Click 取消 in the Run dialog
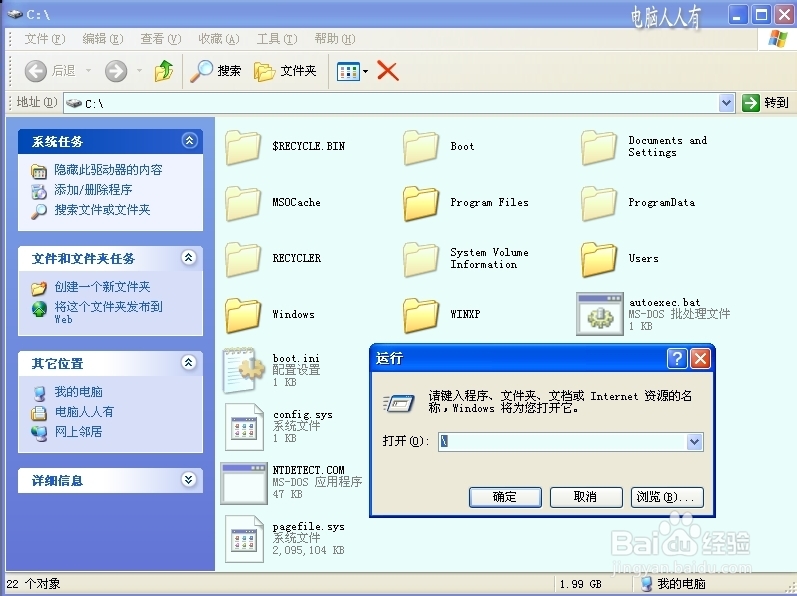797x596 pixels. [586, 497]
